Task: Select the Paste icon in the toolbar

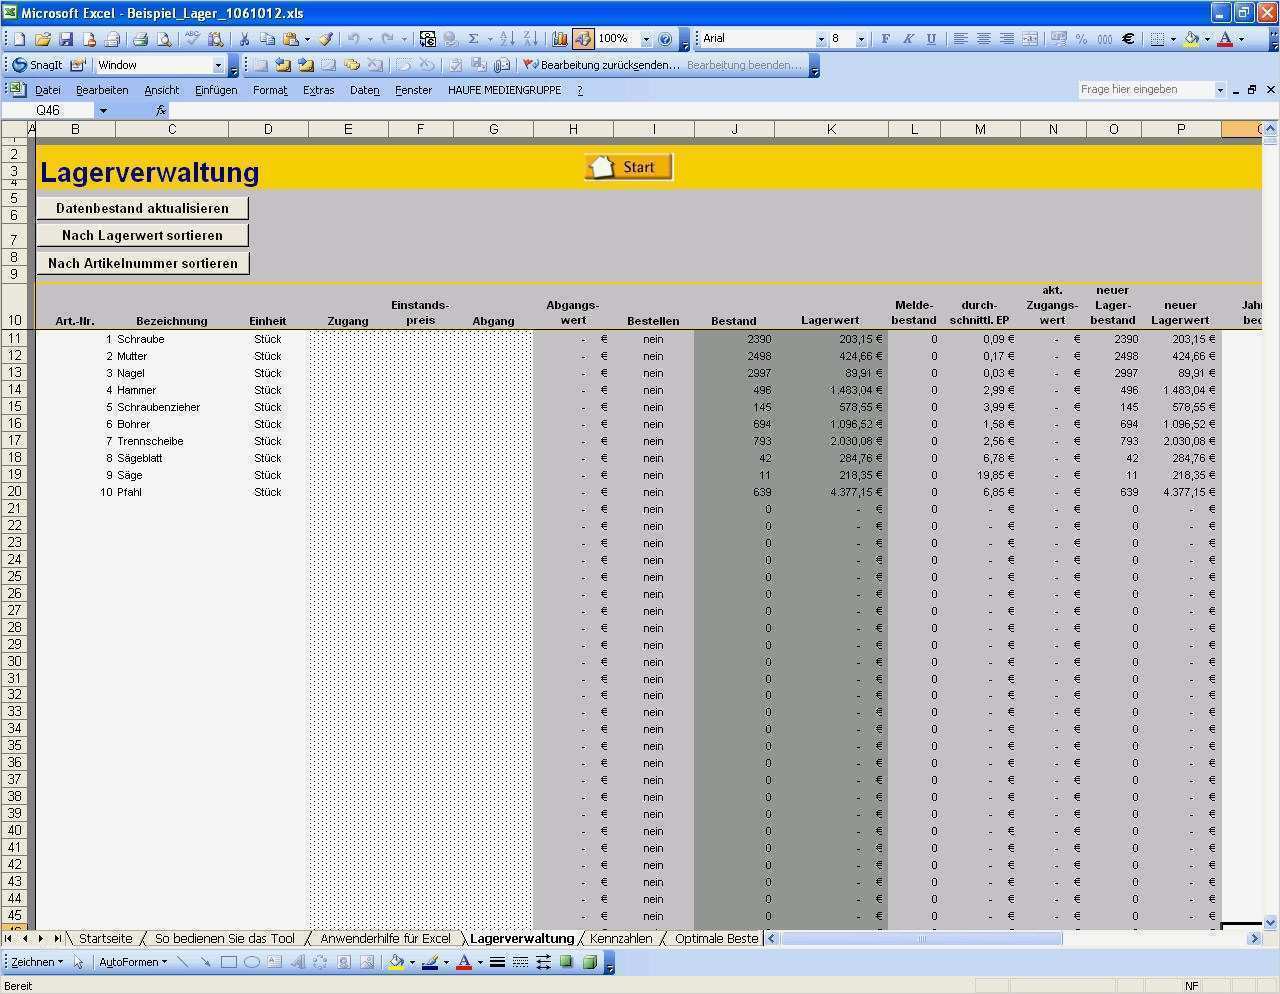Action: [x=289, y=38]
